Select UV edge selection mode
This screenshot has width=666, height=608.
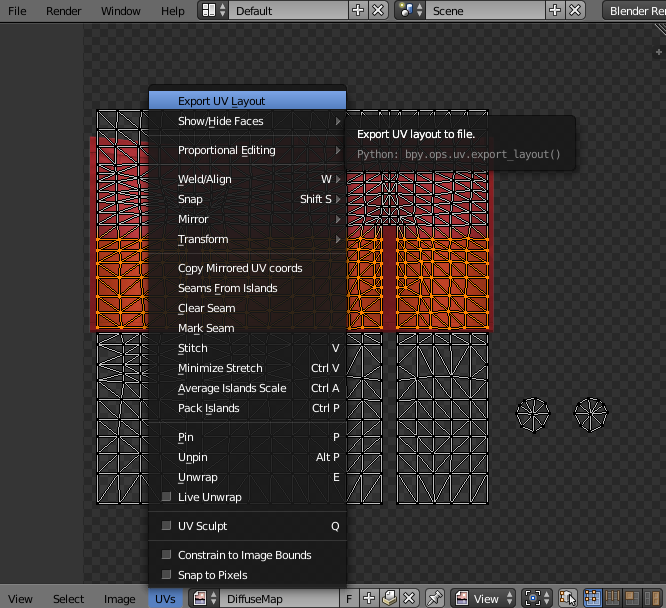(612, 599)
